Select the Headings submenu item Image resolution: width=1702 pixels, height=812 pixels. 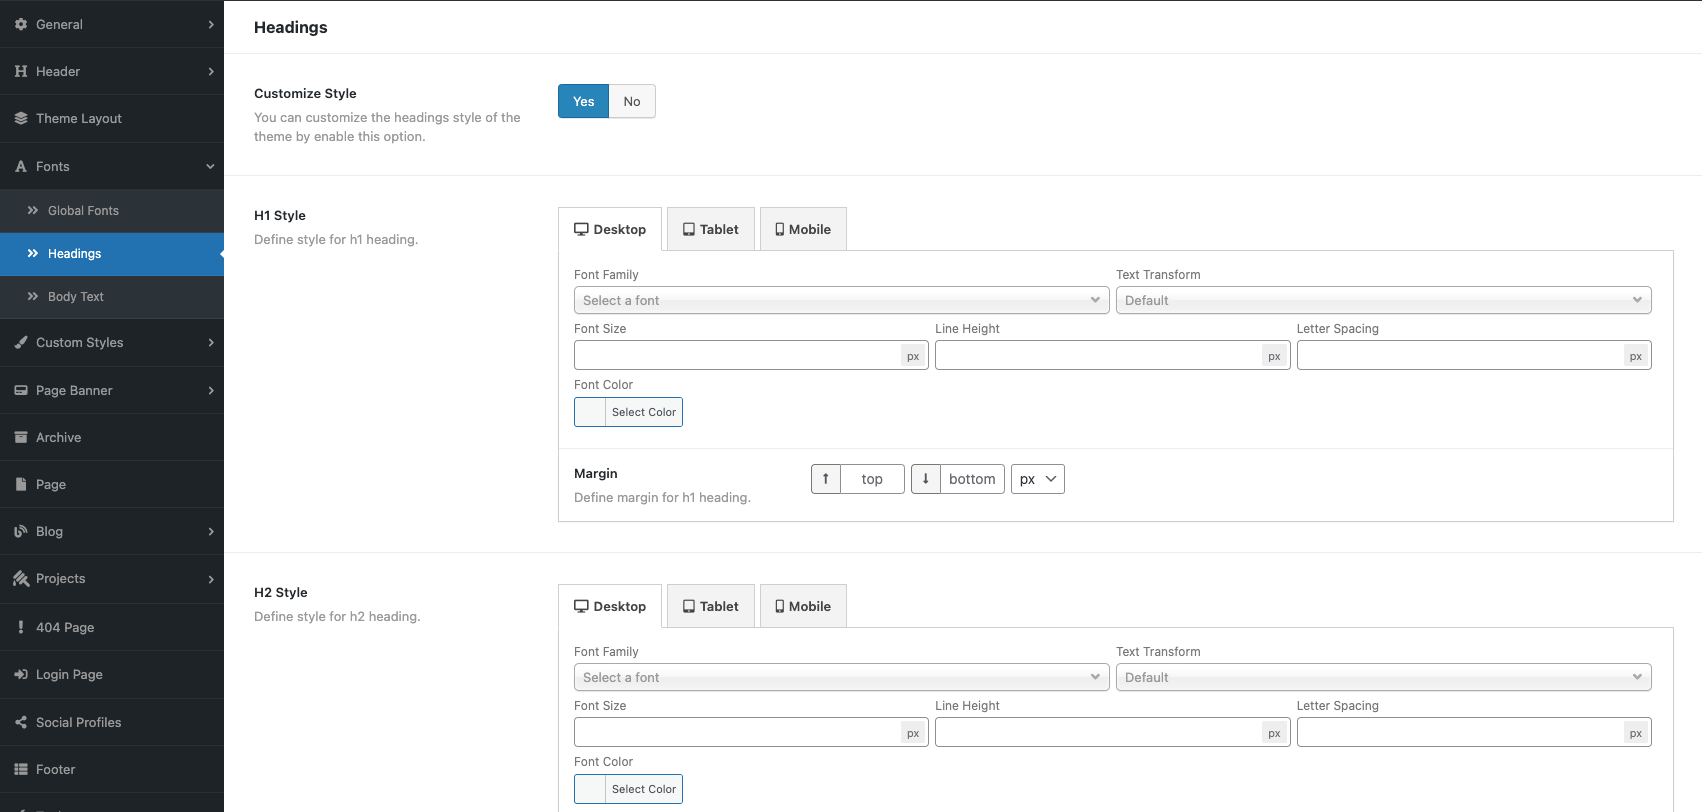pos(112,253)
